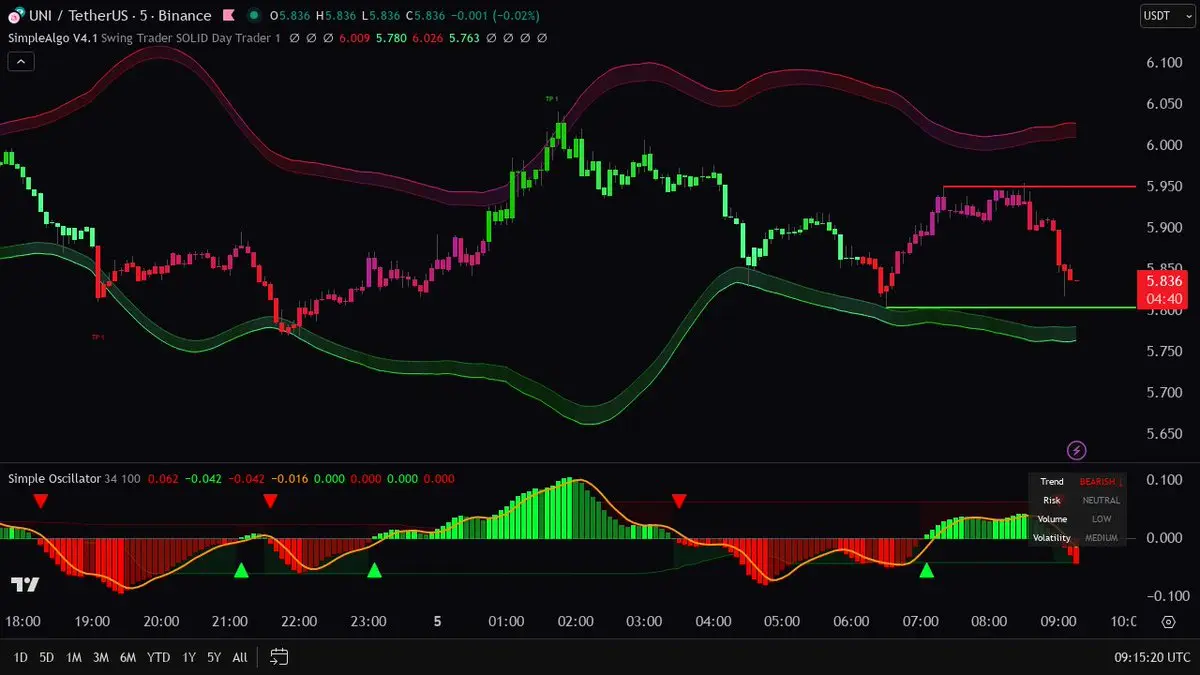The height and width of the screenshot is (675, 1200).
Task: Click the red down arrow near 21:30
Action: tap(270, 500)
